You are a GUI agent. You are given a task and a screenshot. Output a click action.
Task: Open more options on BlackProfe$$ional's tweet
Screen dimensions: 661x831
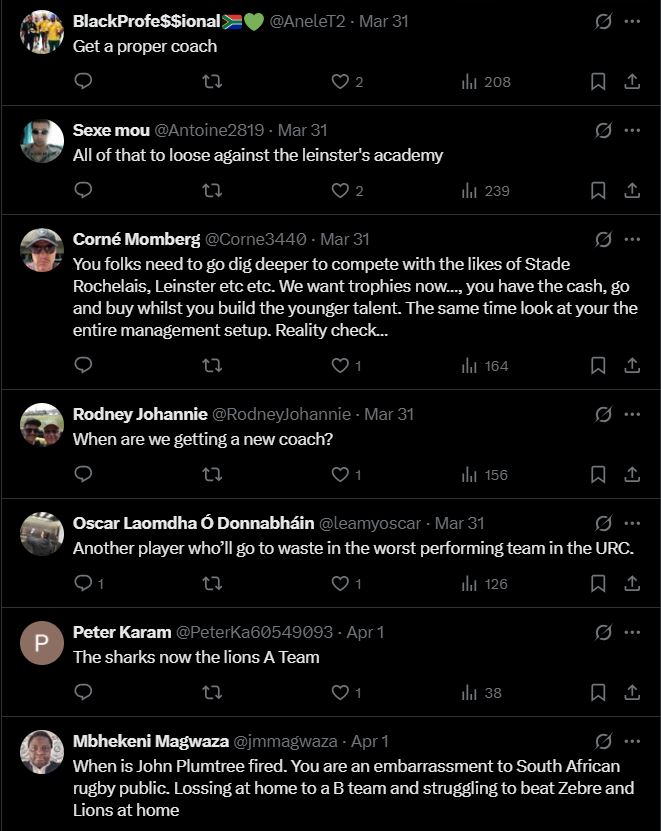(x=632, y=21)
